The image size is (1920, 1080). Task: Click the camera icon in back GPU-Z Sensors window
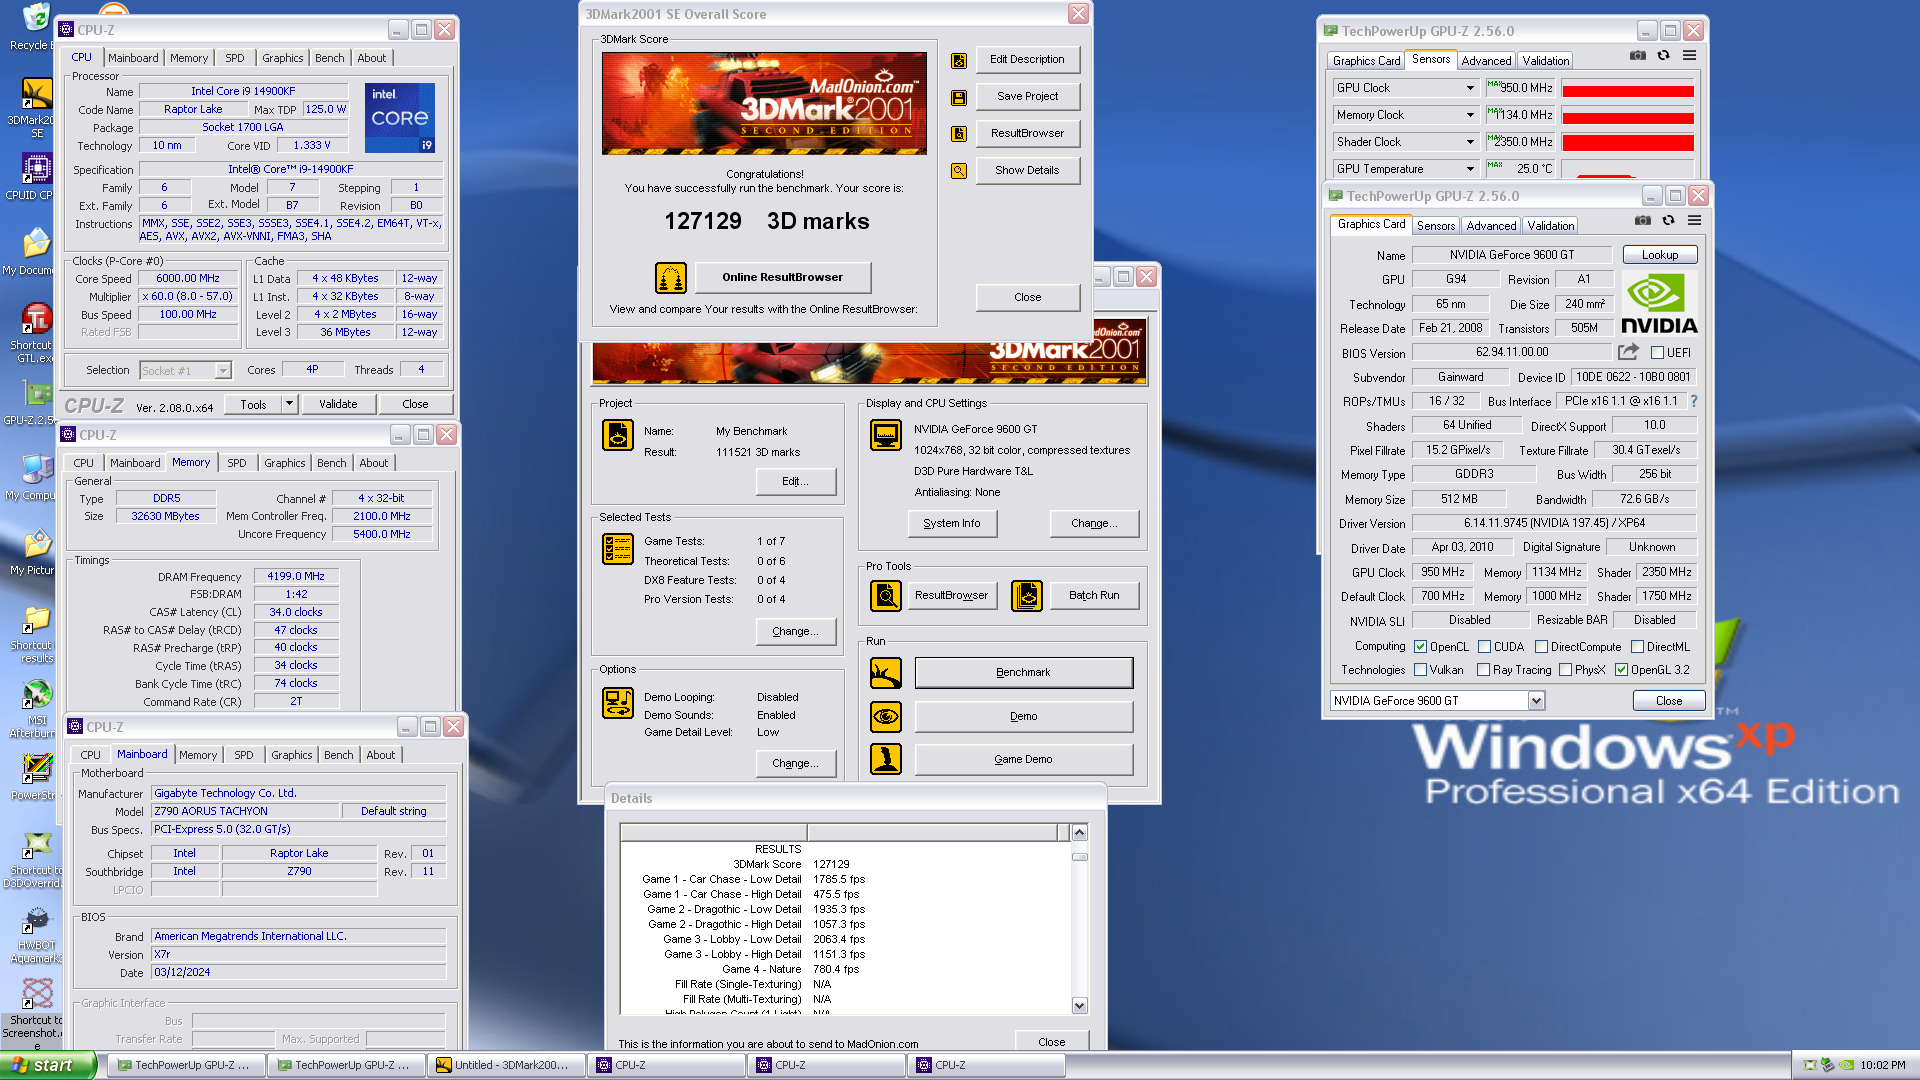pyautogui.click(x=1637, y=56)
